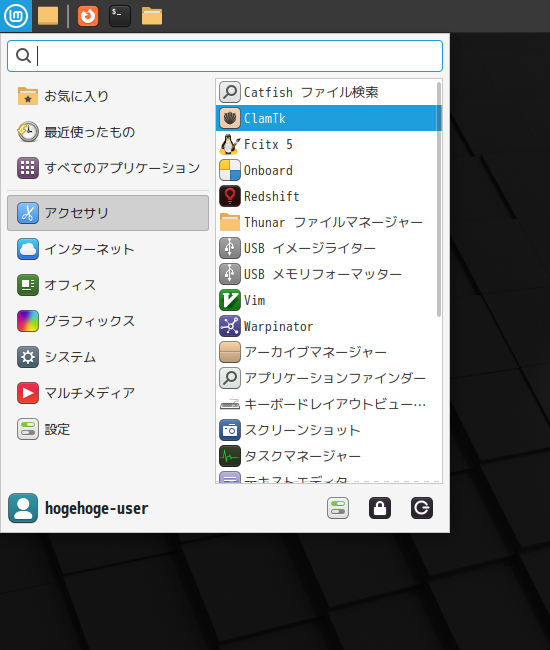Select the インターネット category
The image size is (550, 650).
[x=108, y=249]
